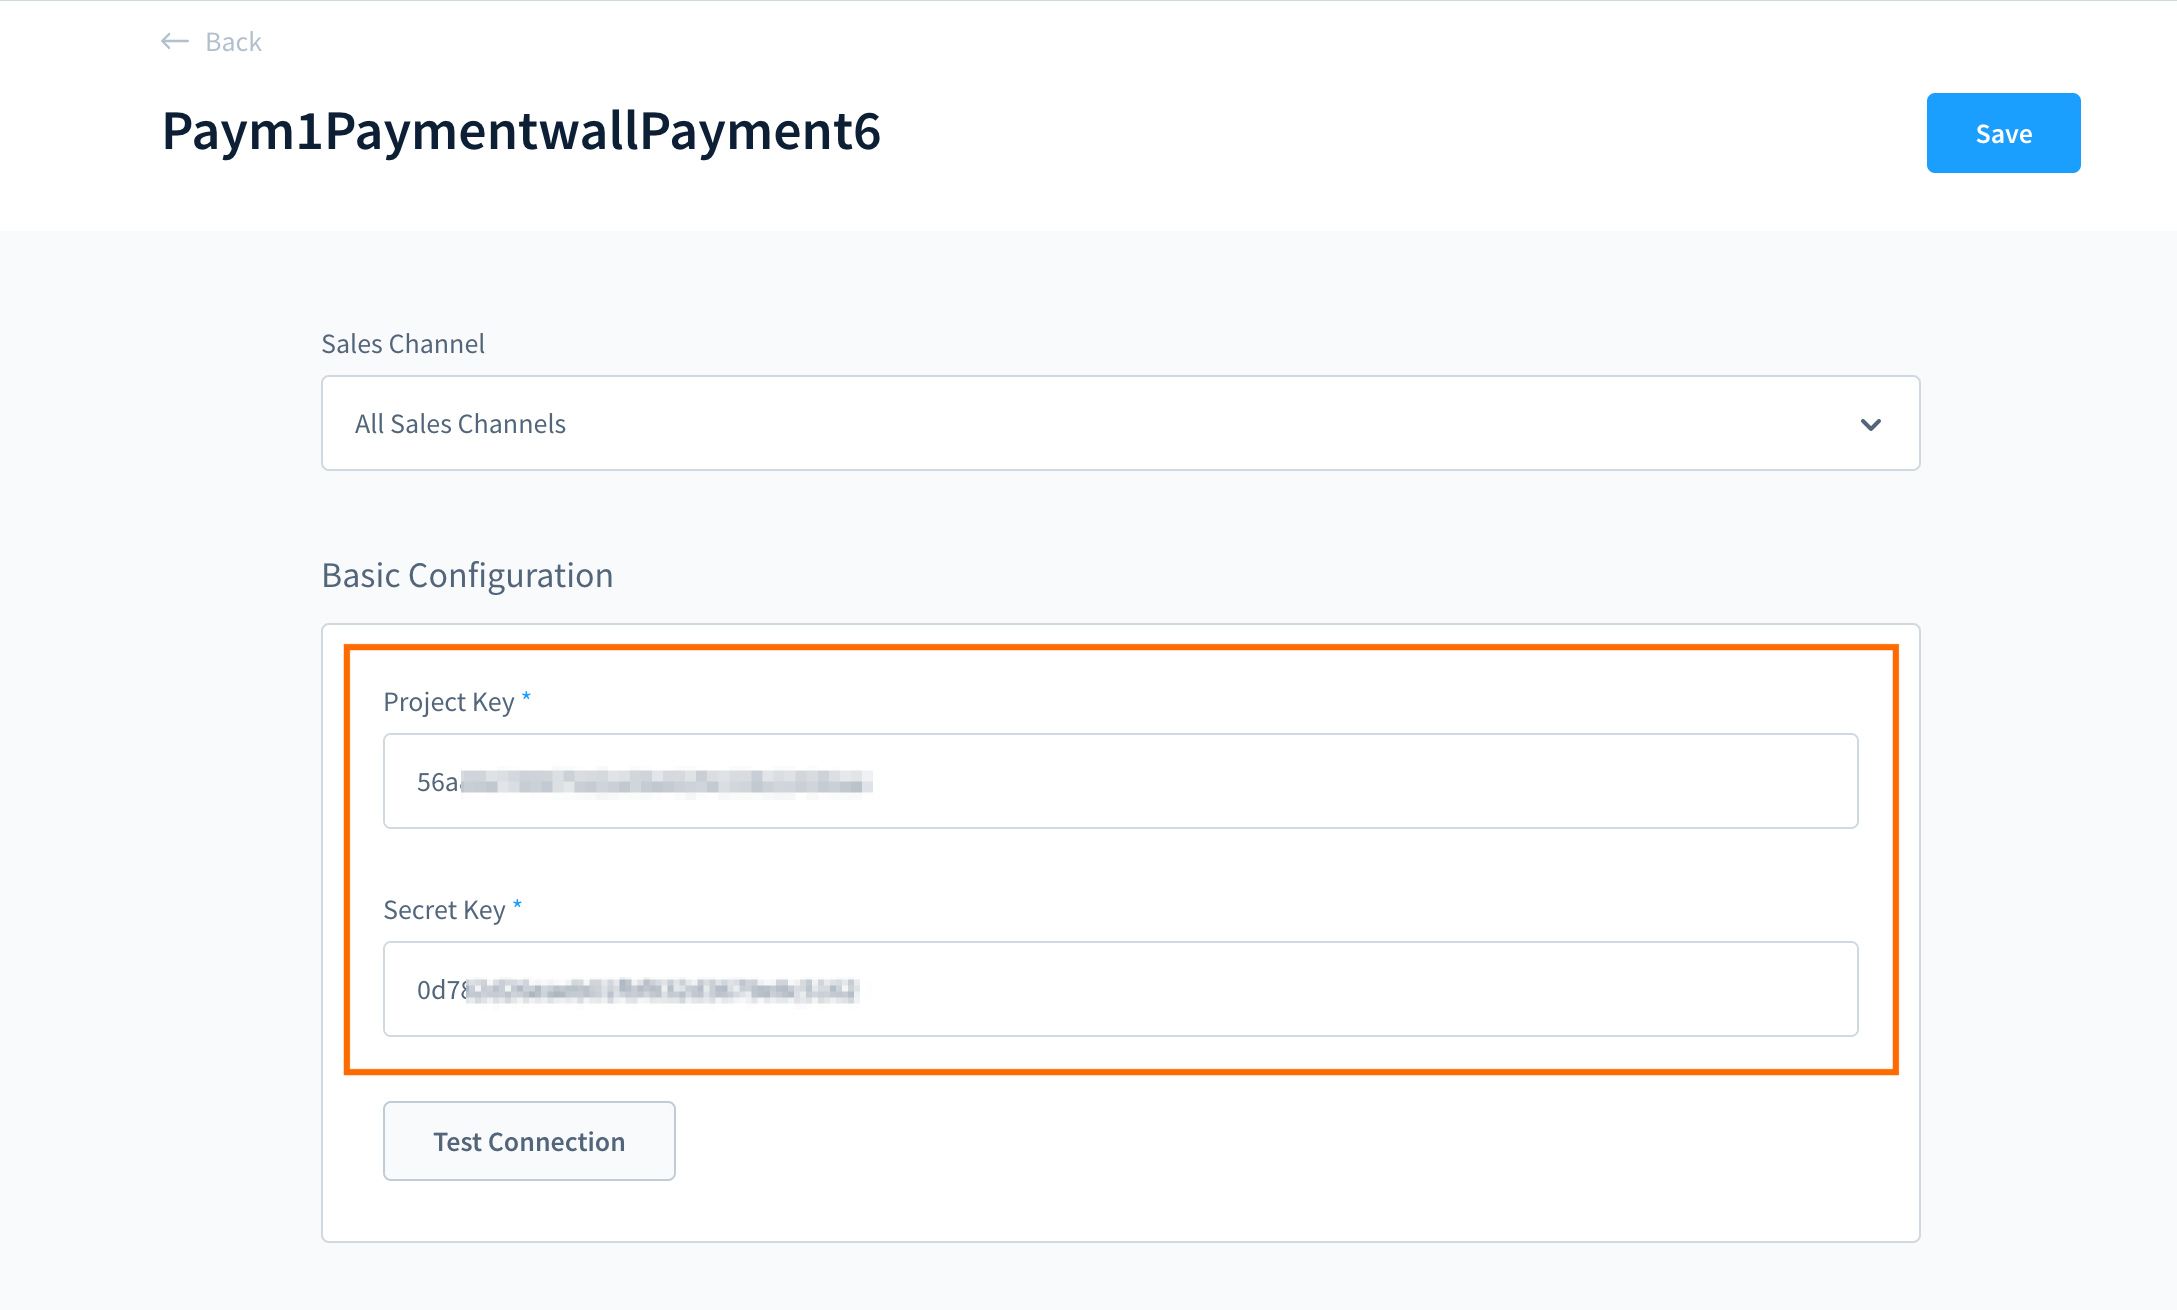Focus the Secret Key input field
2177x1310 pixels.
click(1120, 989)
